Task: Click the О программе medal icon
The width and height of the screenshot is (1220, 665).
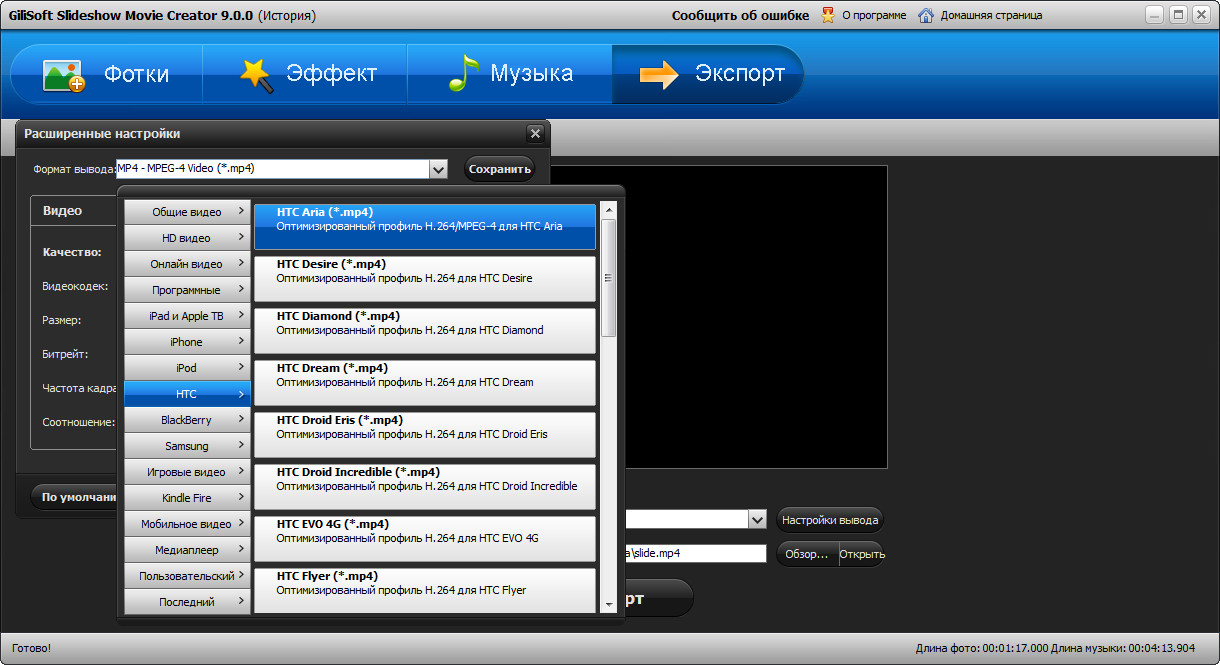Action: click(827, 15)
